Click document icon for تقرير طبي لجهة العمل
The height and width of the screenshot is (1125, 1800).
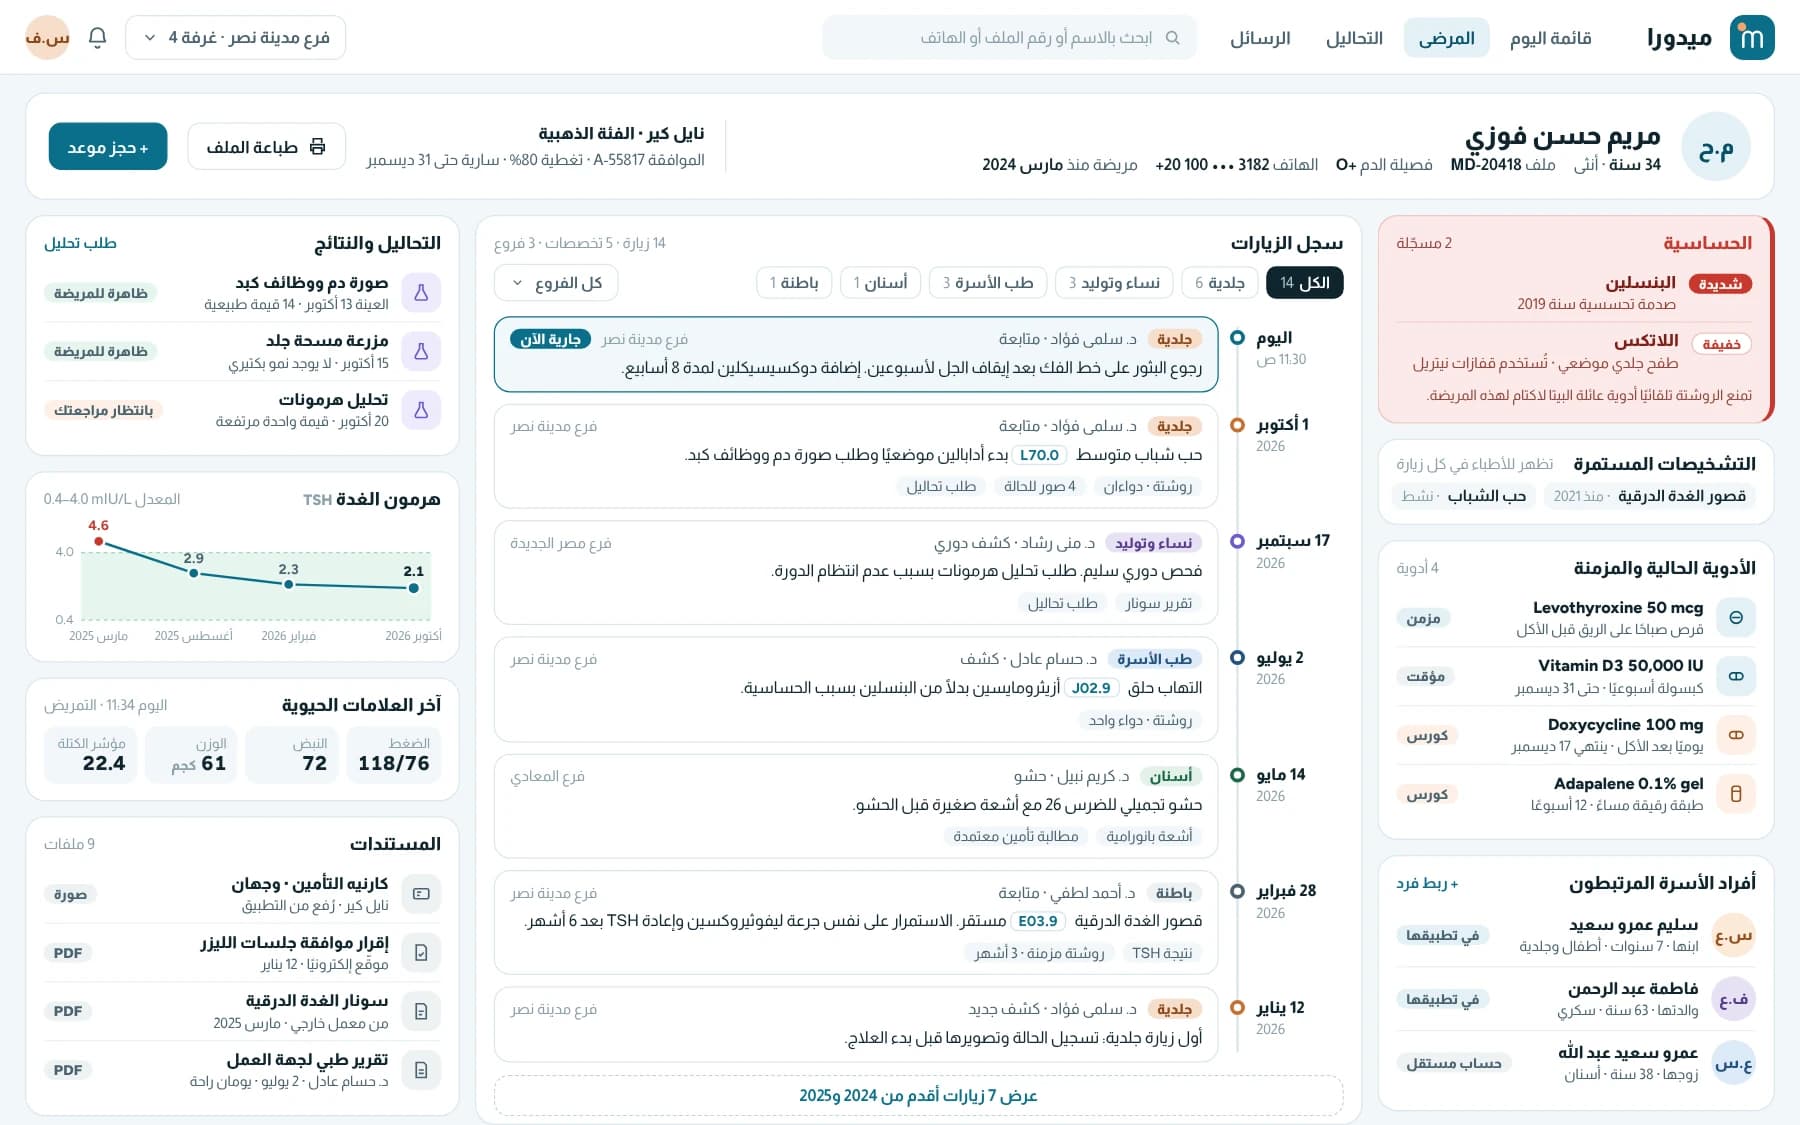[x=421, y=1070]
